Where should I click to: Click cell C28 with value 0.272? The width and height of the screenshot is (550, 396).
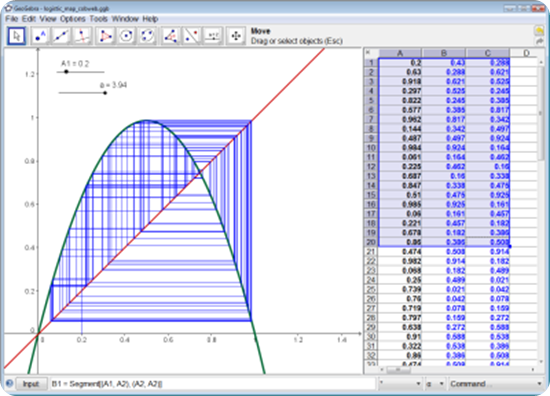(488, 318)
